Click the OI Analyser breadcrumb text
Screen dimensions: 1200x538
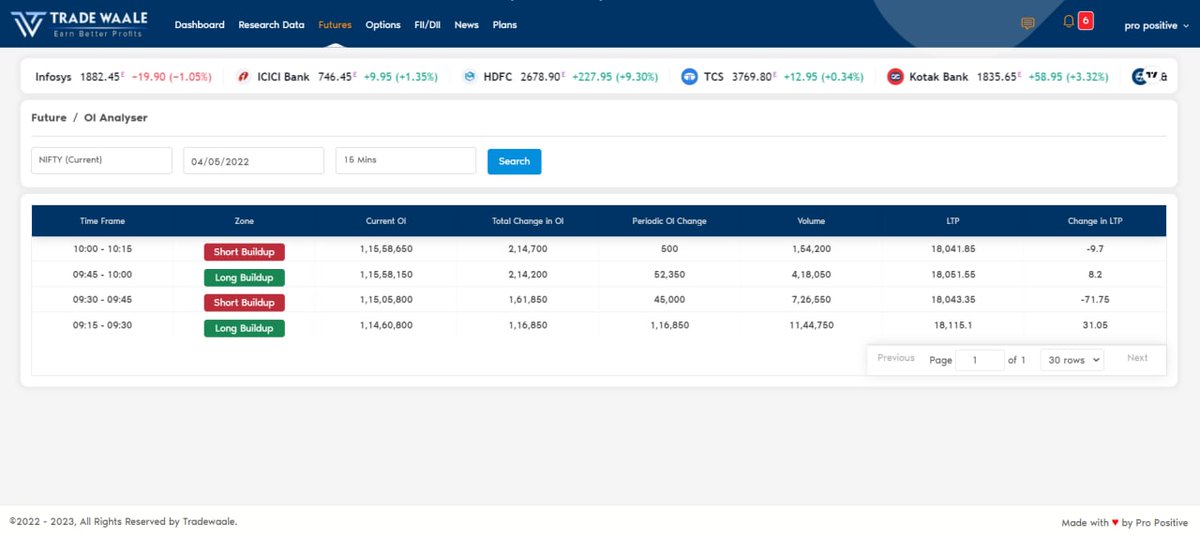point(115,118)
